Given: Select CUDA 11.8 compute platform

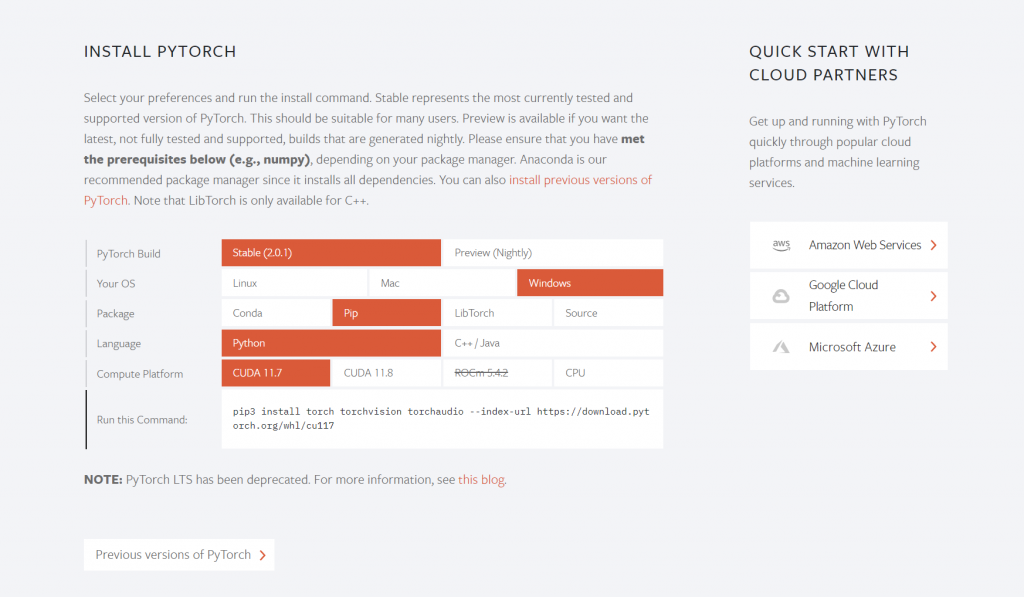Looking at the screenshot, I should pyautogui.click(x=387, y=373).
